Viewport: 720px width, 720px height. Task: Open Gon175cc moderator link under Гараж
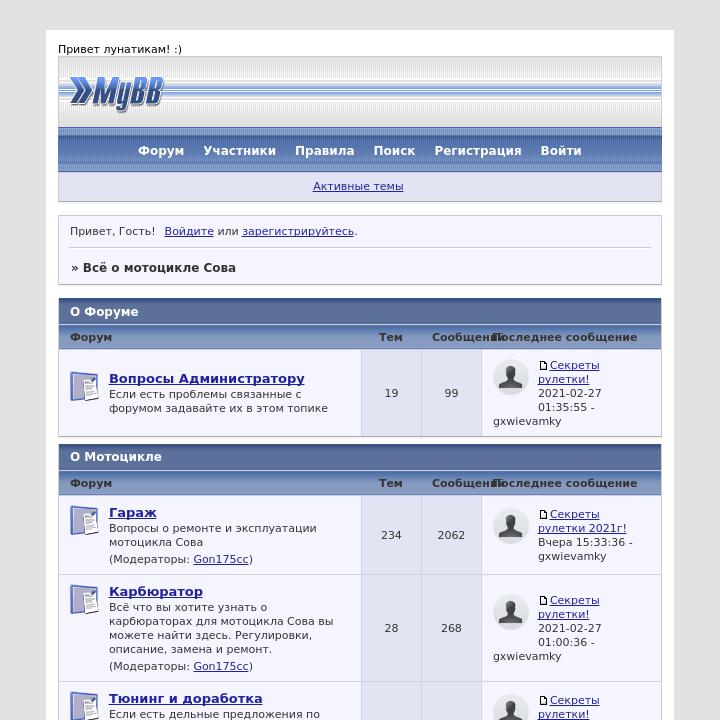pos(221,559)
